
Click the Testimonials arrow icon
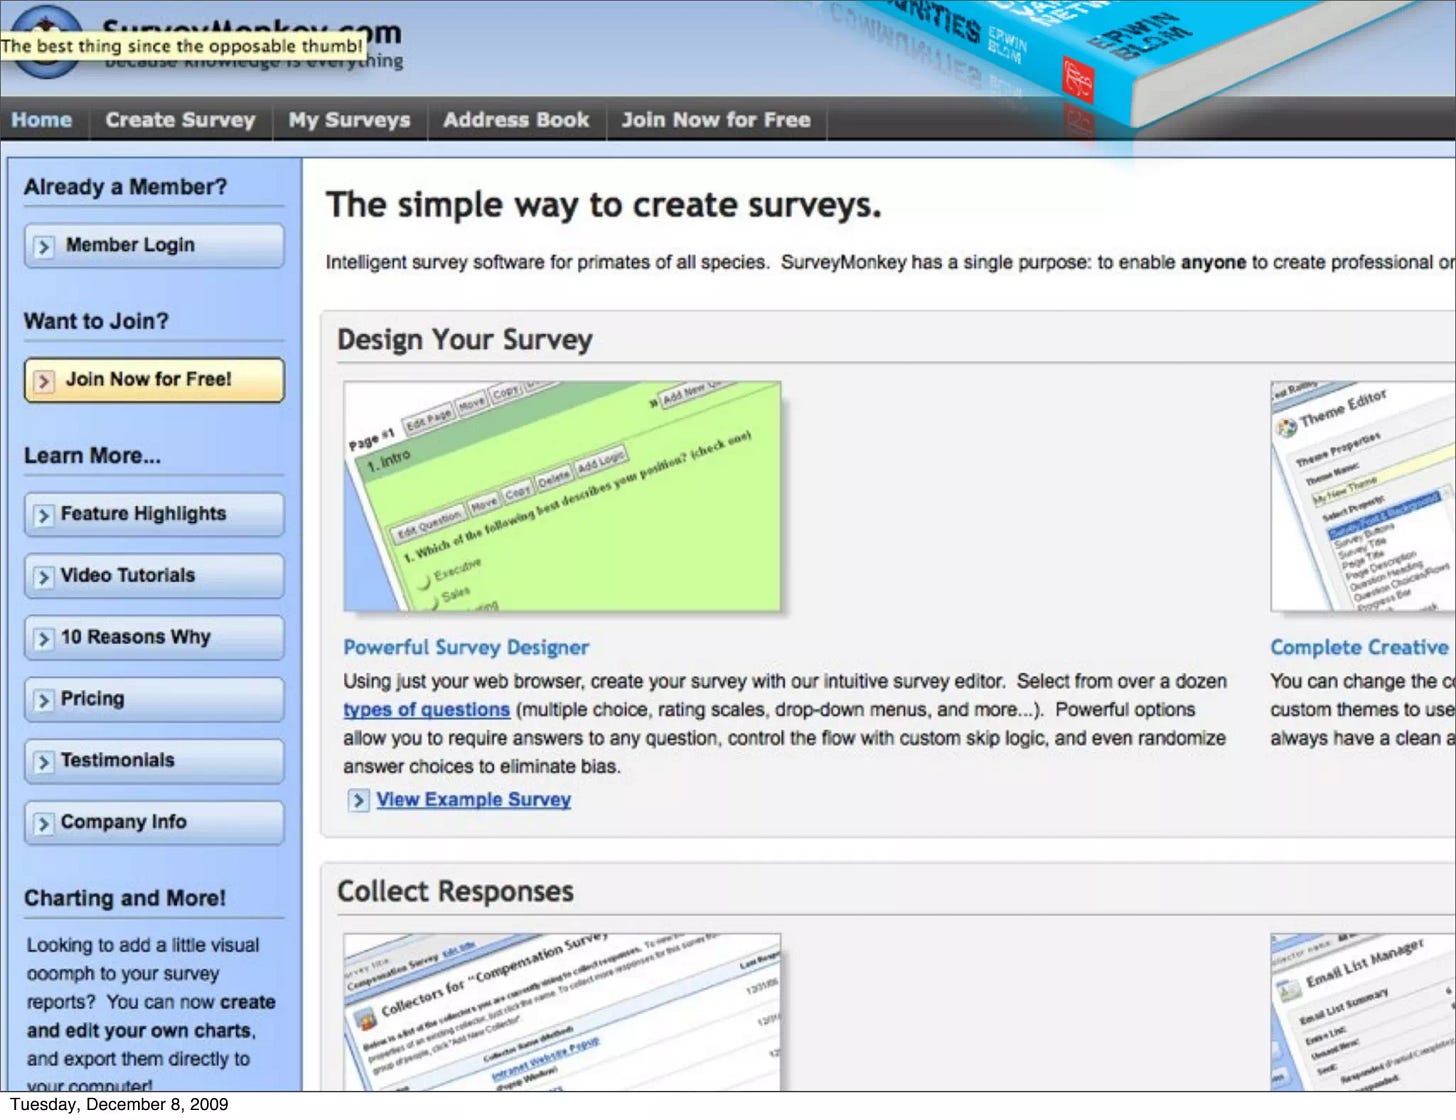pyautogui.click(x=42, y=760)
